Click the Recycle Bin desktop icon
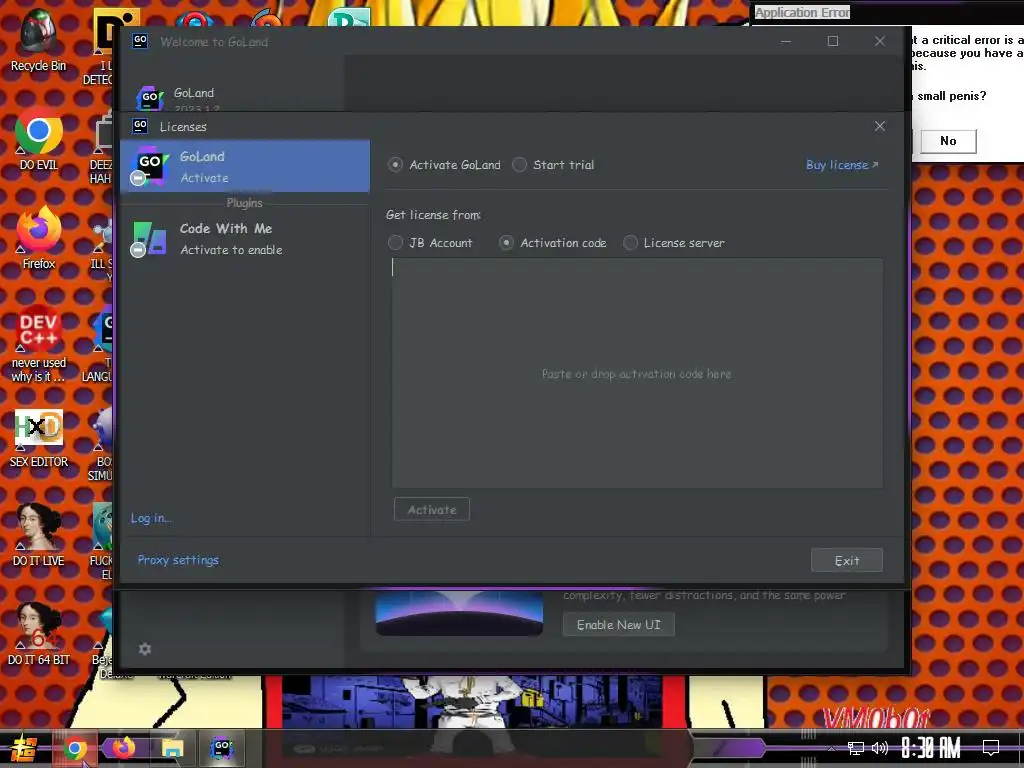Screen dimensions: 1024x768 pyautogui.click(x=38, y=40)
